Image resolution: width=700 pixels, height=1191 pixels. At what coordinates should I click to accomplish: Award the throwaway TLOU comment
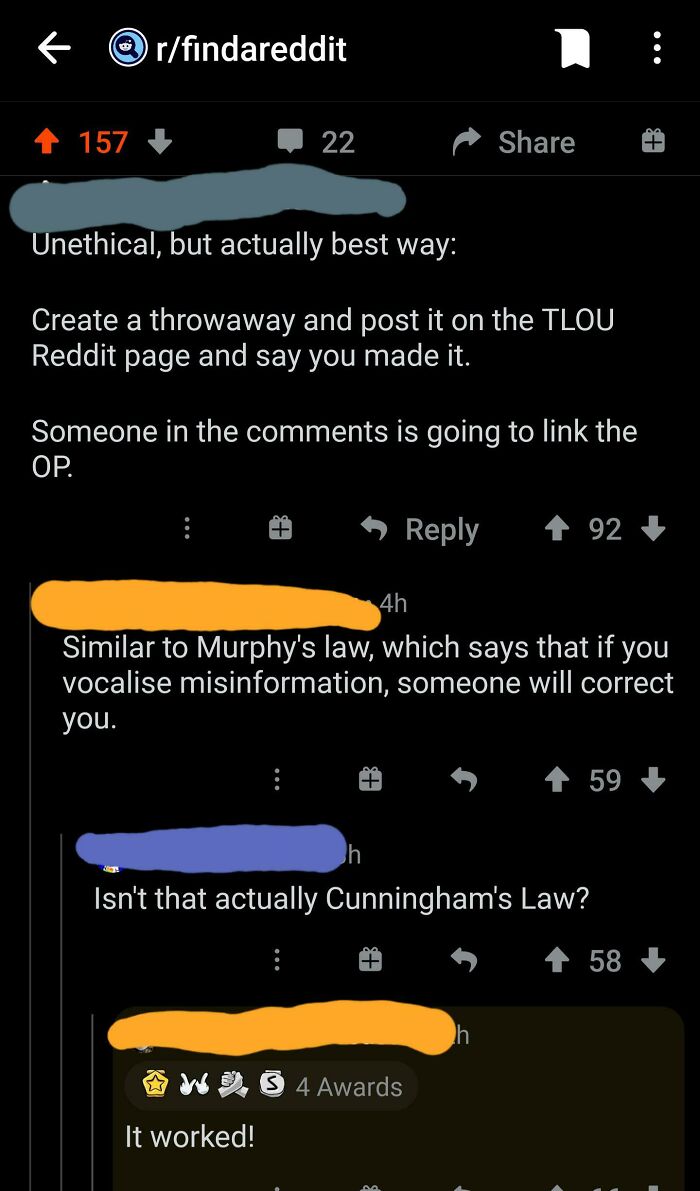tap(281, 529)
